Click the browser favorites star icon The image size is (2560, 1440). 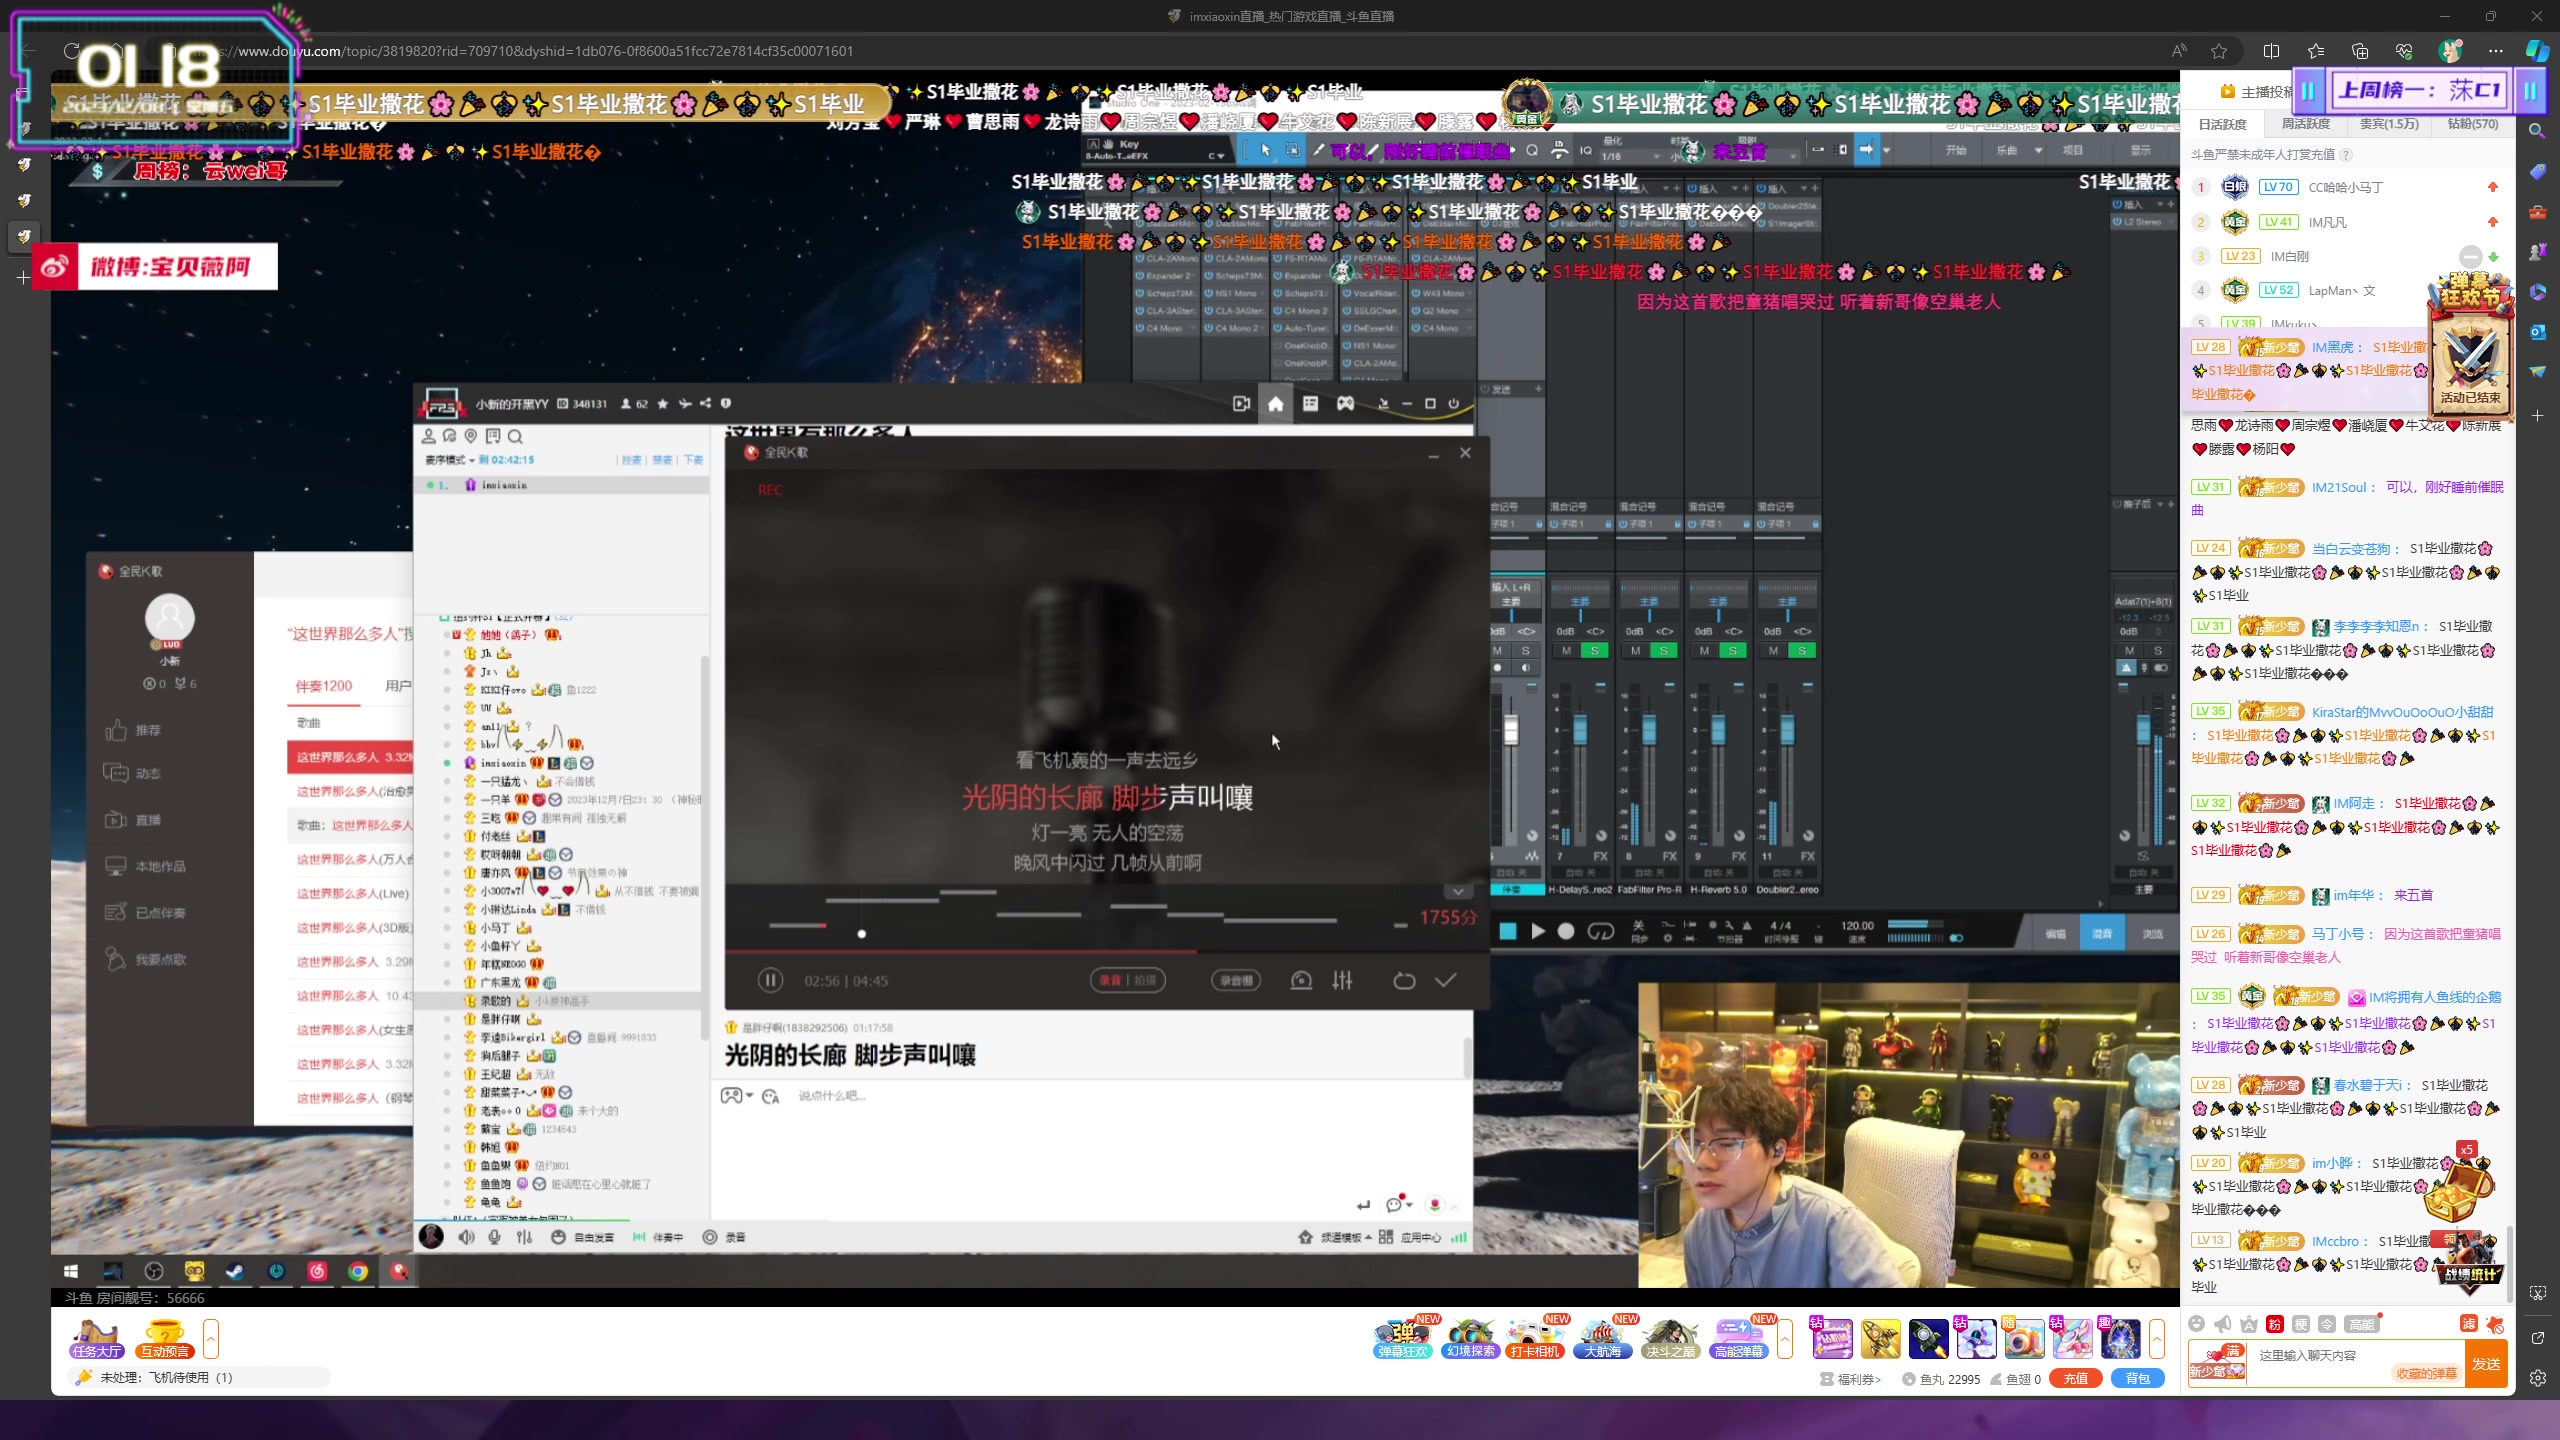coord(2219,51)
